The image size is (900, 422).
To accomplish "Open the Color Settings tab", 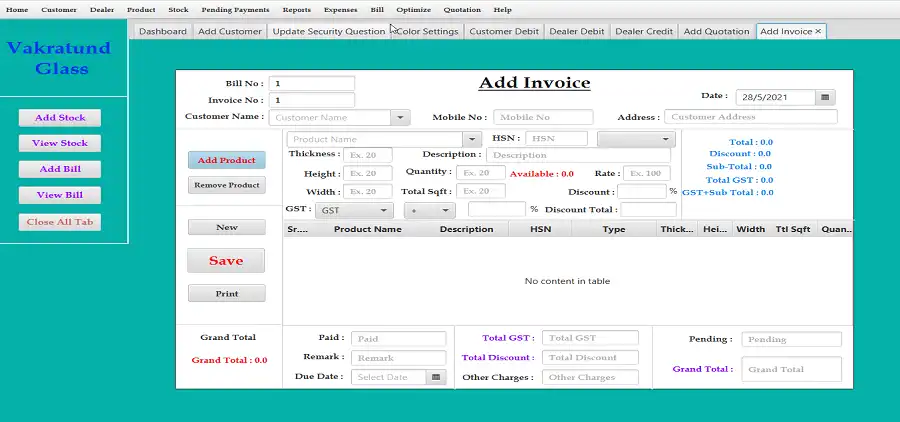I will coord(427,31).
